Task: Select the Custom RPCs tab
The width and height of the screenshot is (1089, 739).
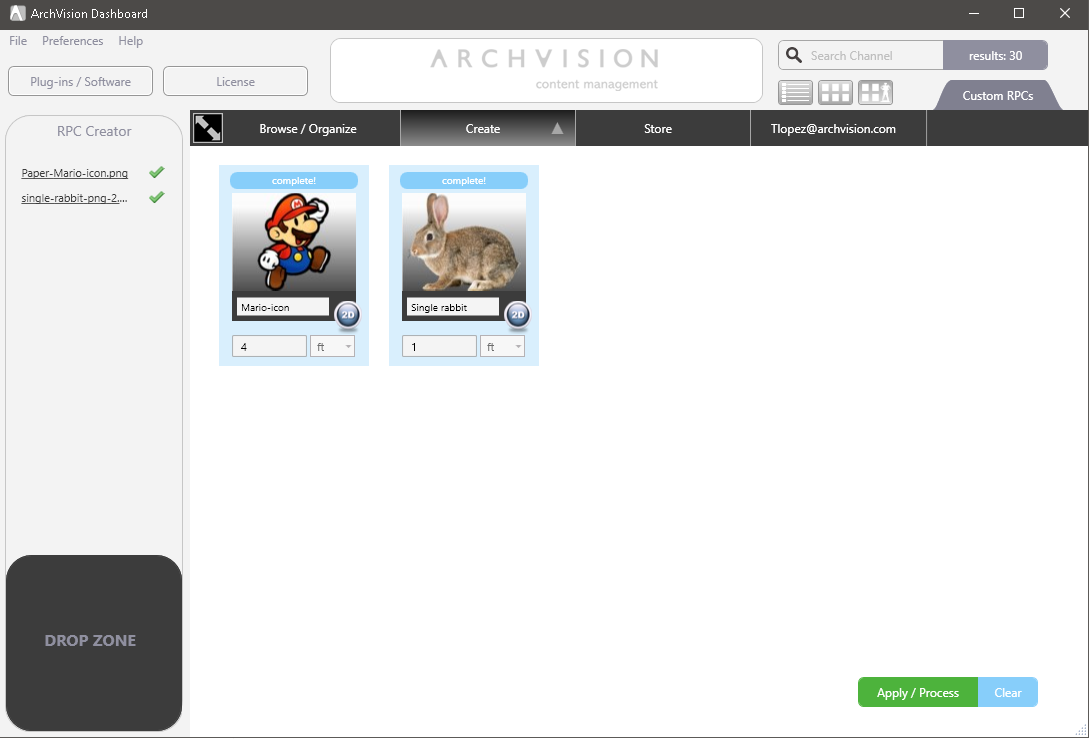Action: pyautogui.click(x=995, y=95)
